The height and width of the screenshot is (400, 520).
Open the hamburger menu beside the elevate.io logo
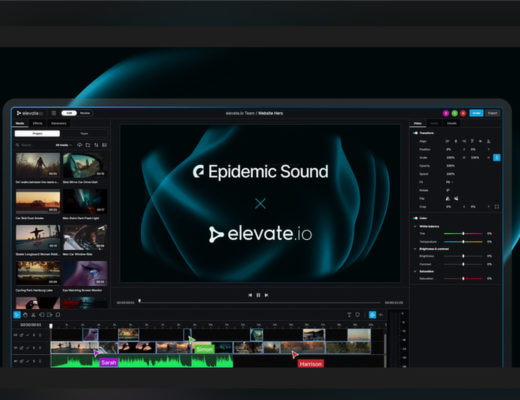pyautogui.click(x=54, y=113)
